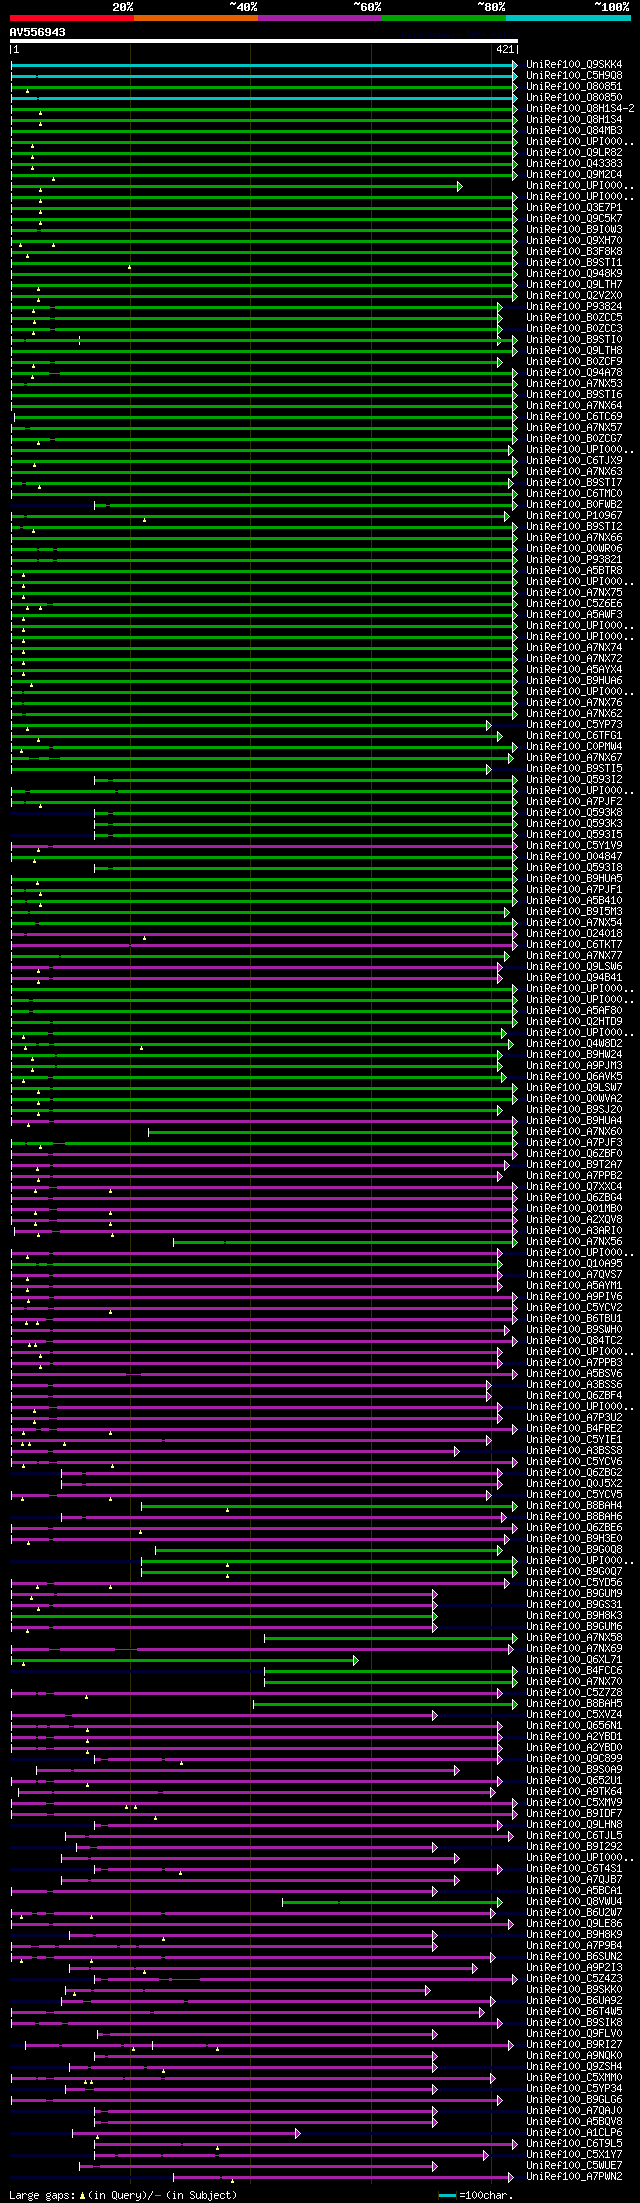Click label UniRef100_Q9XH70
Screen dimensions: 640x2203
pos(574,240)
